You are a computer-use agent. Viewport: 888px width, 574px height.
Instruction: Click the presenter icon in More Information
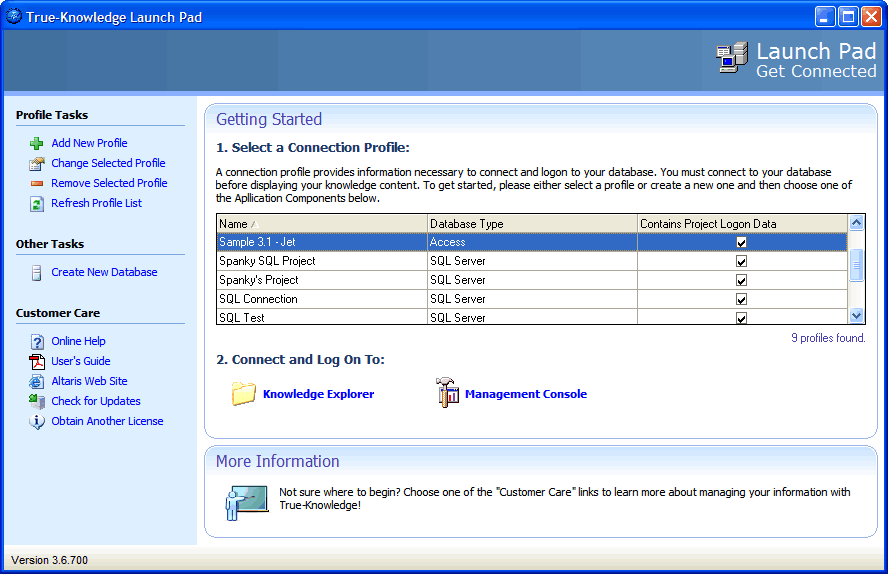[x=246, y=502]
